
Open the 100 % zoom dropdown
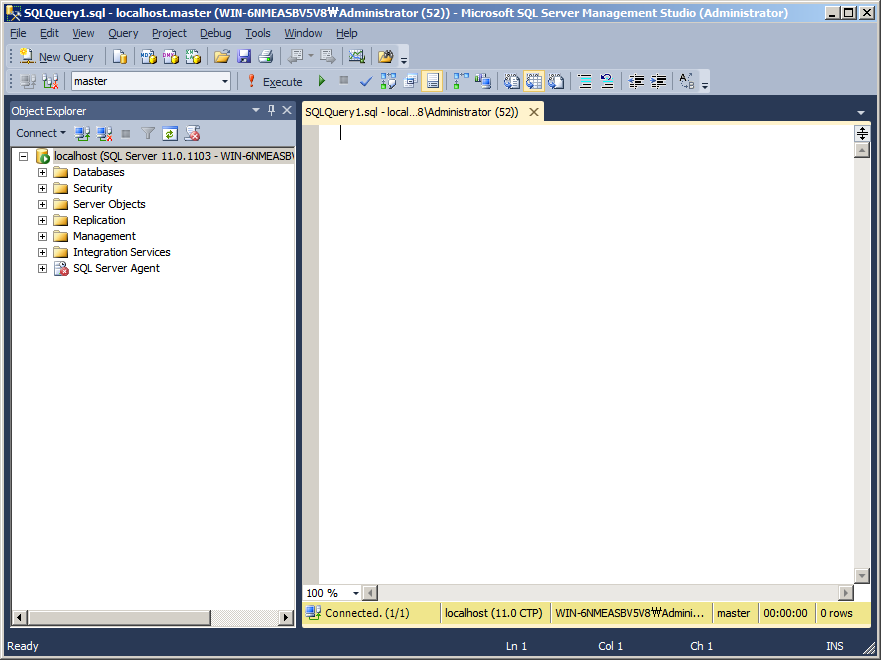356,593
